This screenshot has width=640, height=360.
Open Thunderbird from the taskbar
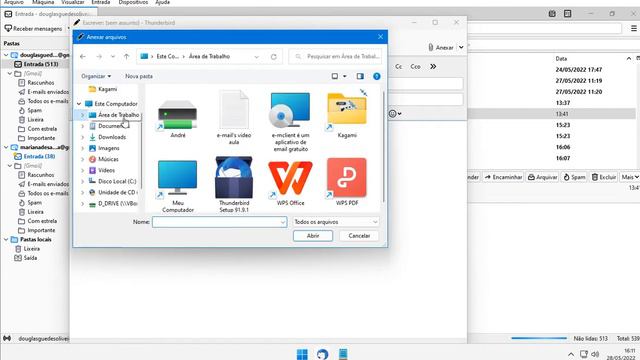[x=322, y=354]
